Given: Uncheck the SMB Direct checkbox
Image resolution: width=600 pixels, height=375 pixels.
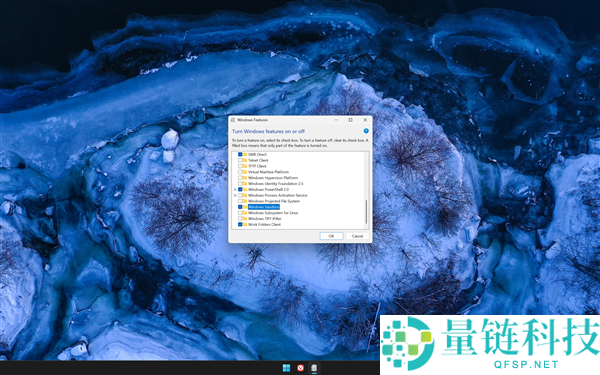Looking at the screenshot, I should tap(240, 154).
